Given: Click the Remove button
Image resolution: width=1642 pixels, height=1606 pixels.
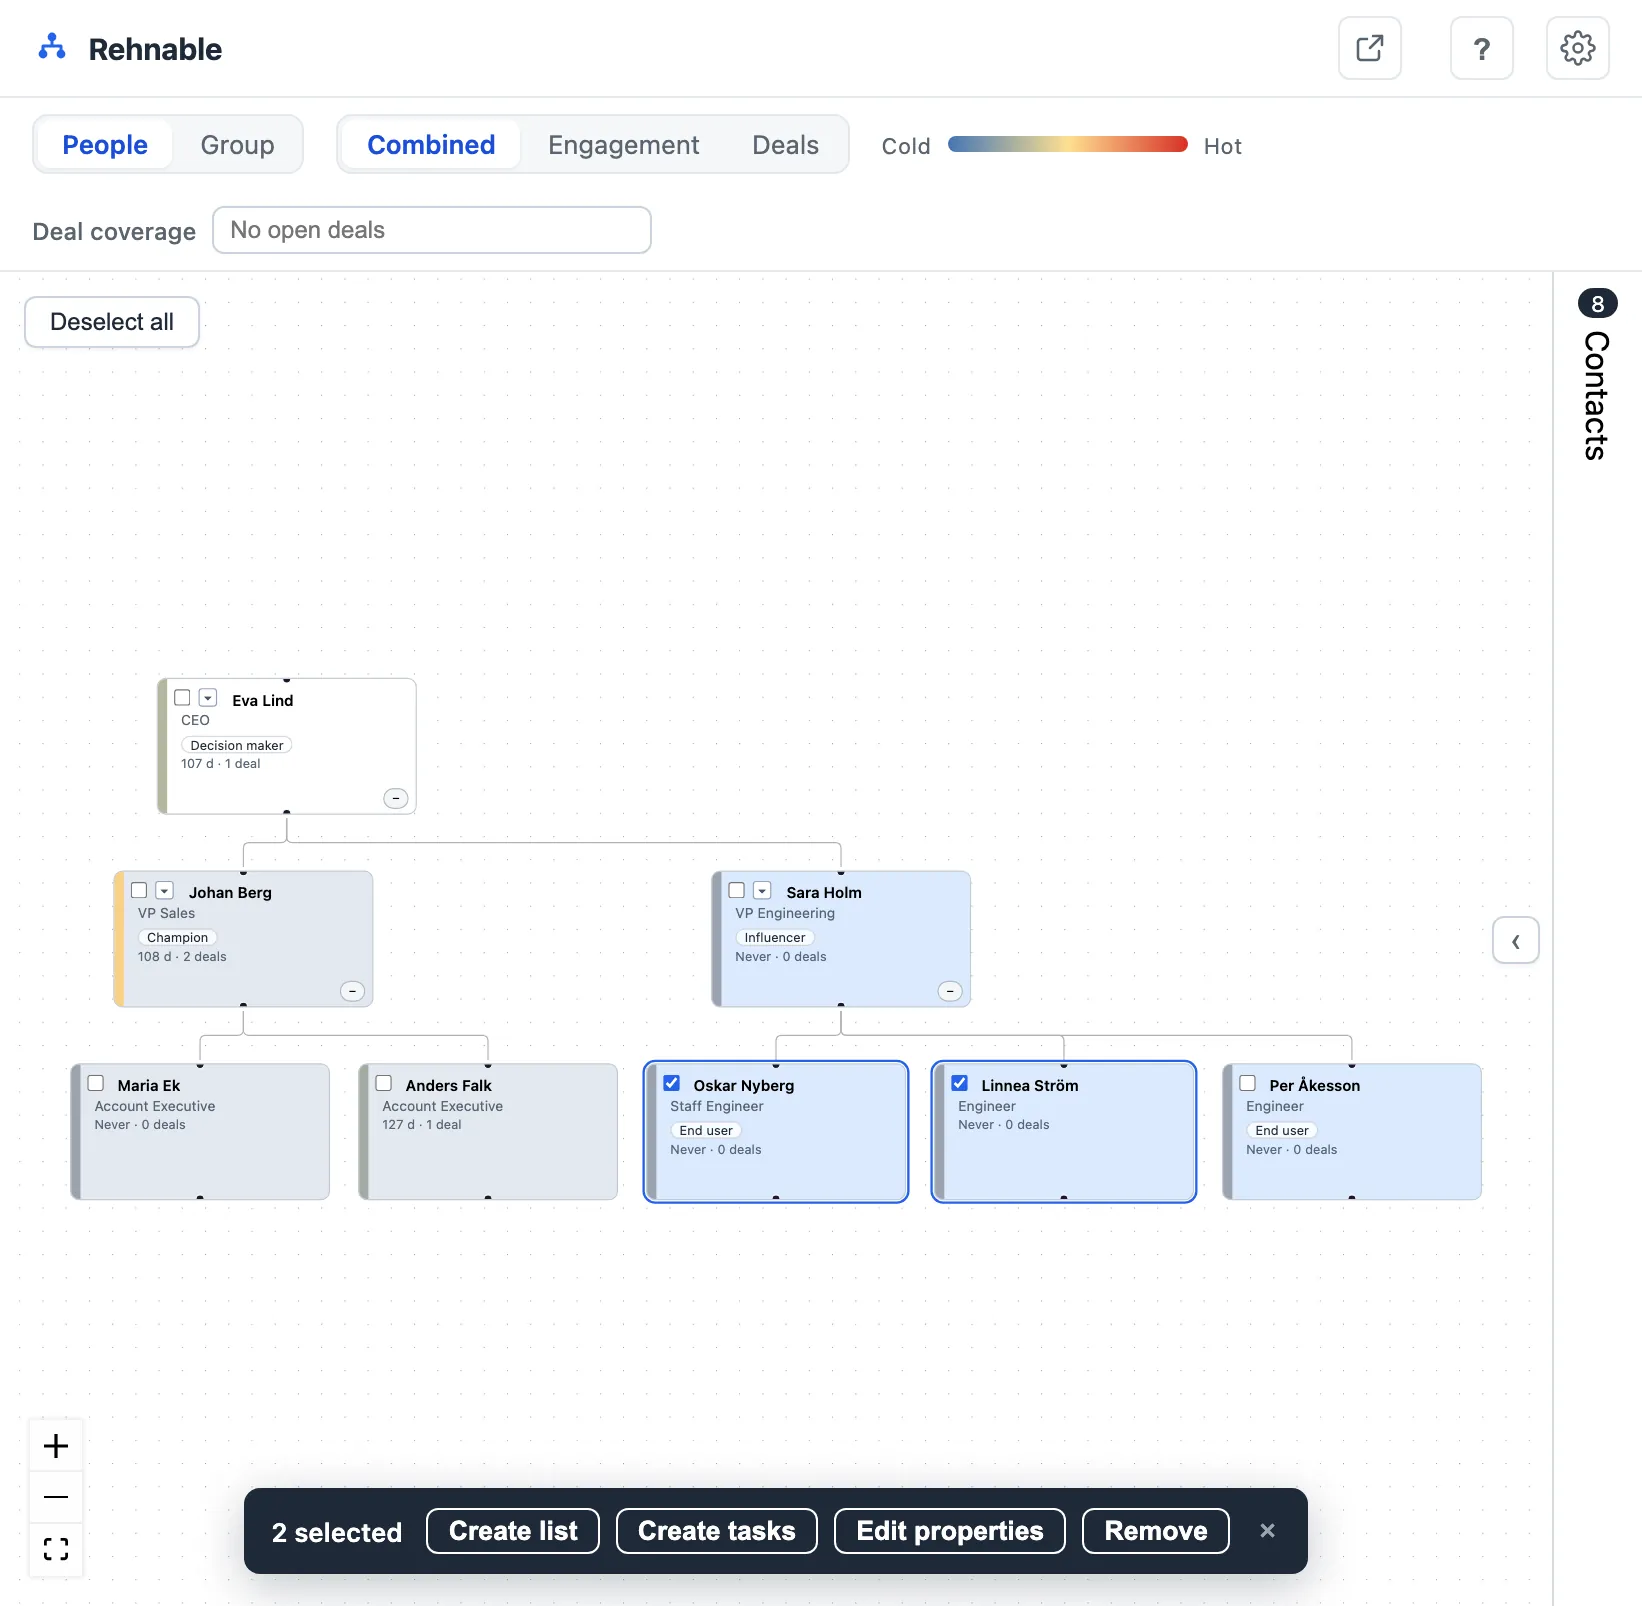Looking at the screenshot, I should pyautogui.click(x=1156, y=1531).
